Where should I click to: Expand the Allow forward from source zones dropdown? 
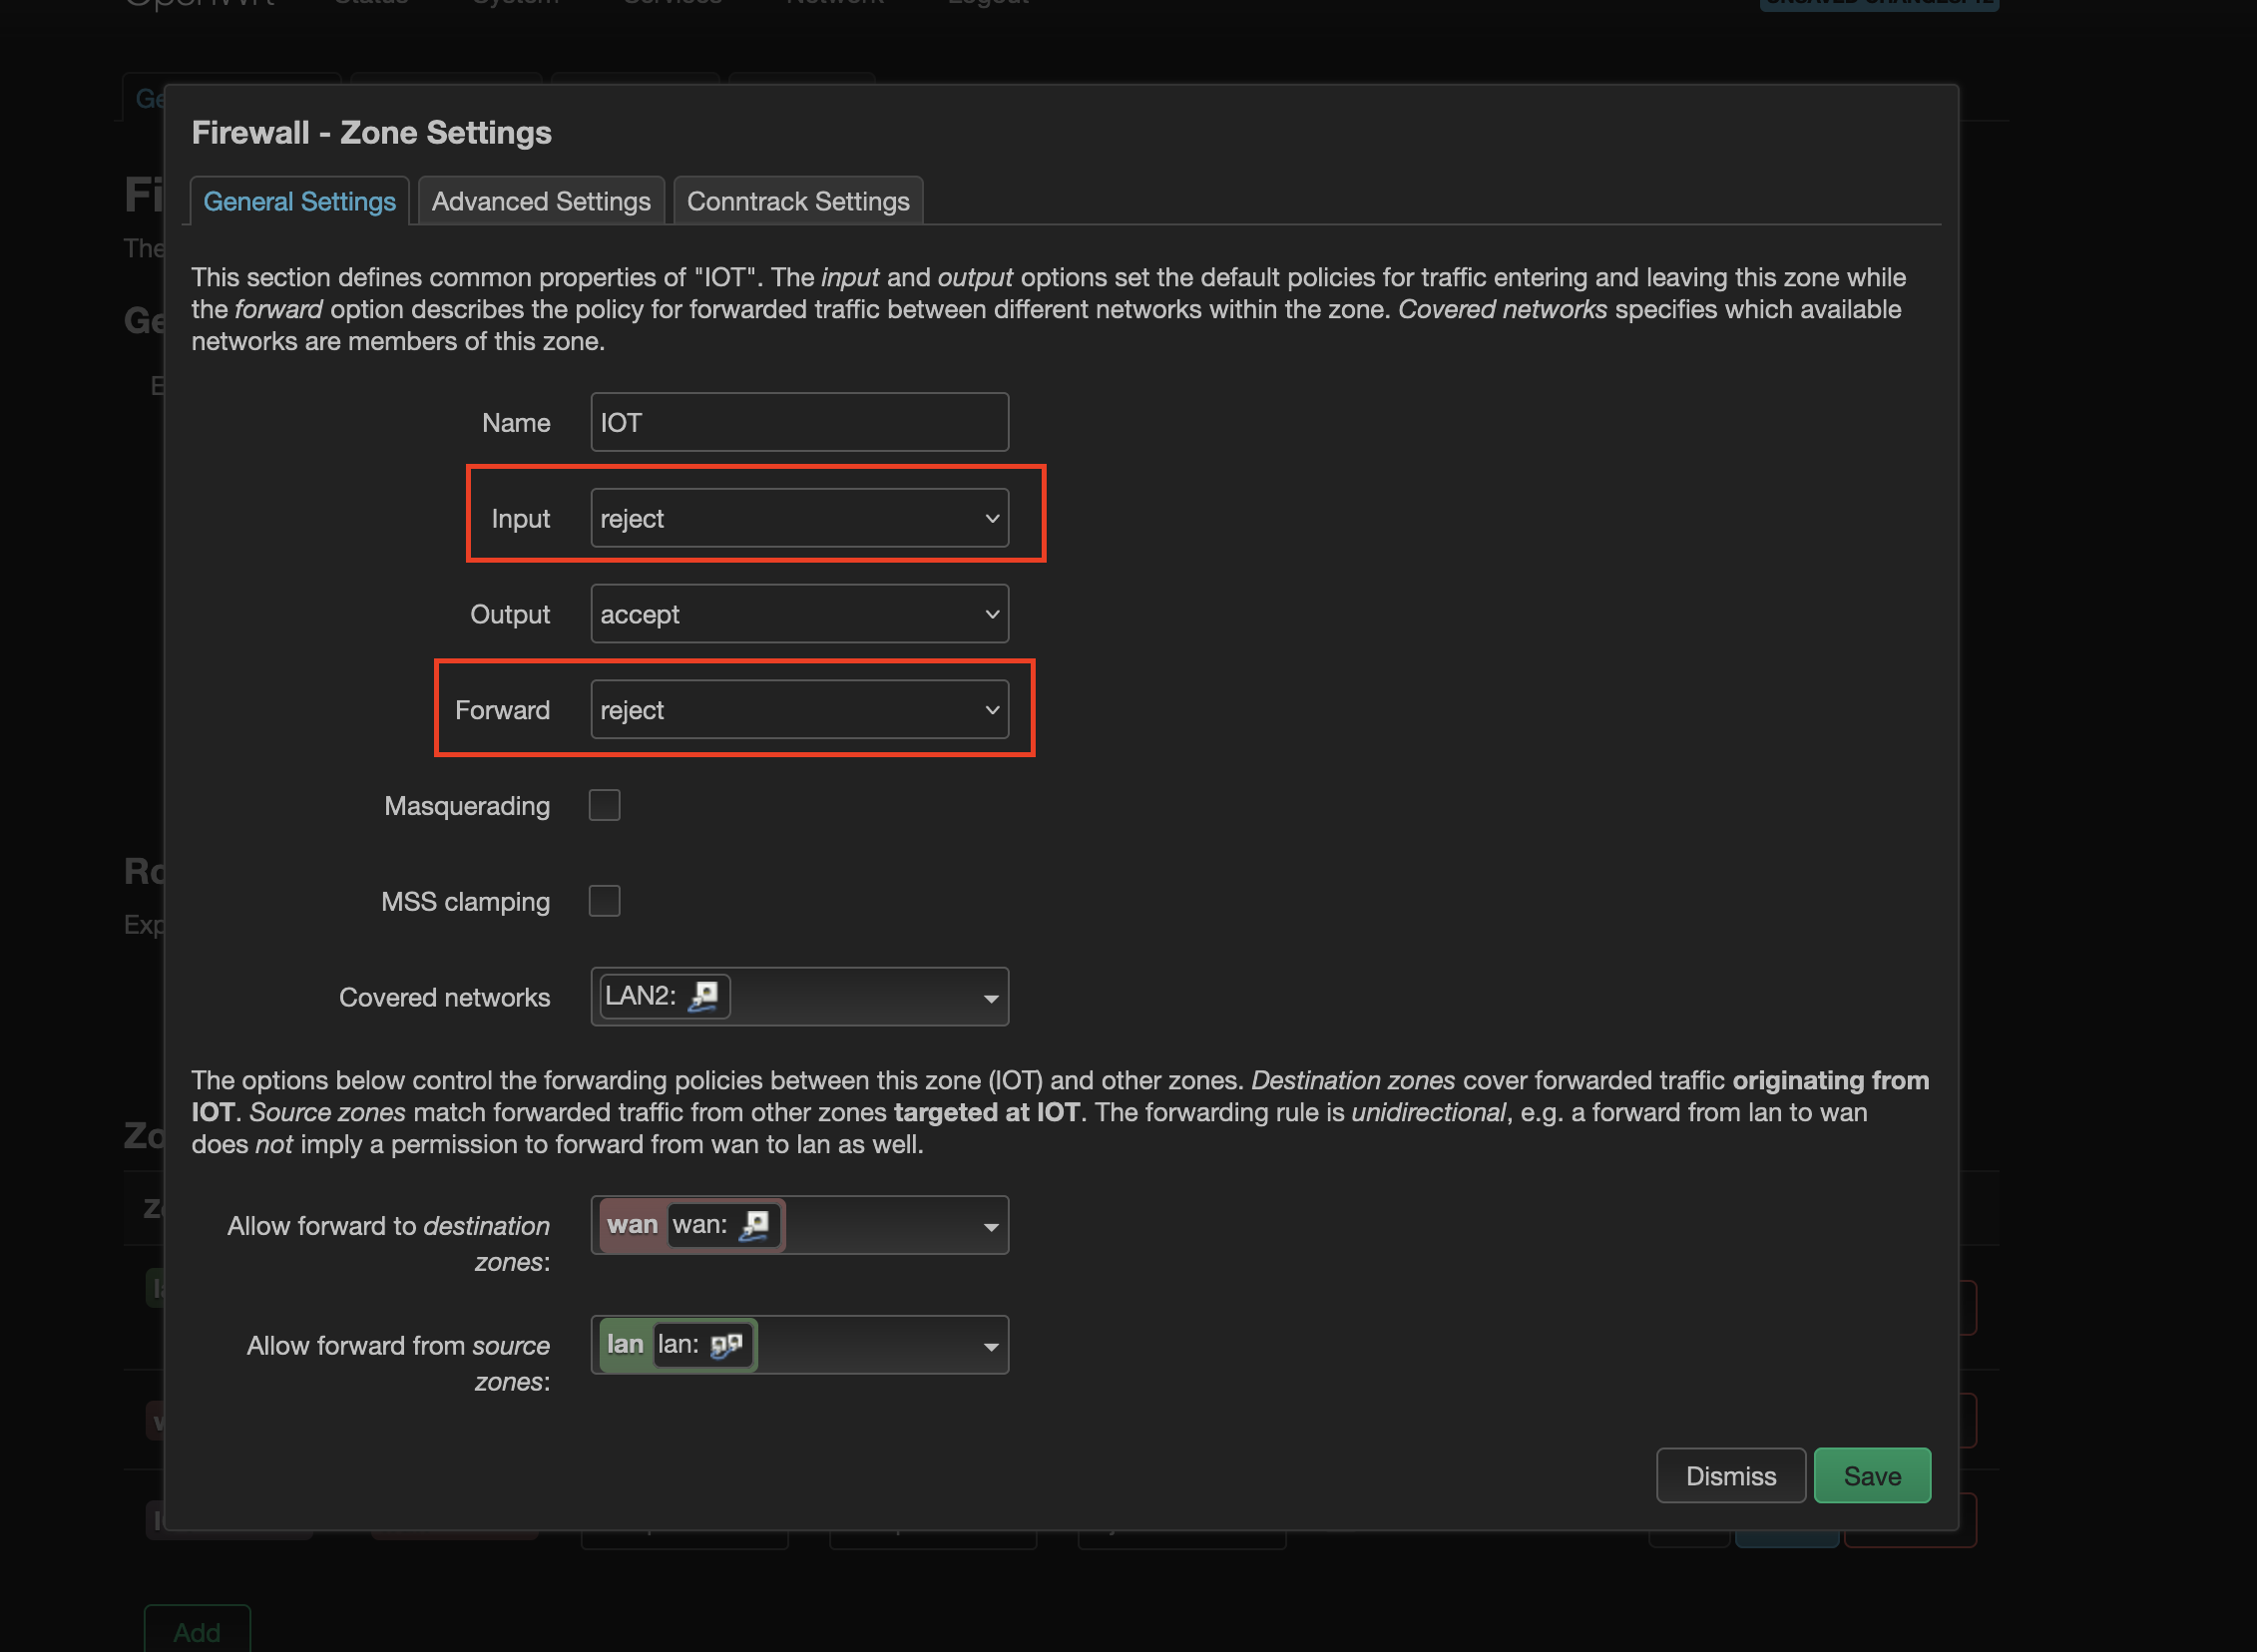pyautogui.click(x=987, y=1346)
